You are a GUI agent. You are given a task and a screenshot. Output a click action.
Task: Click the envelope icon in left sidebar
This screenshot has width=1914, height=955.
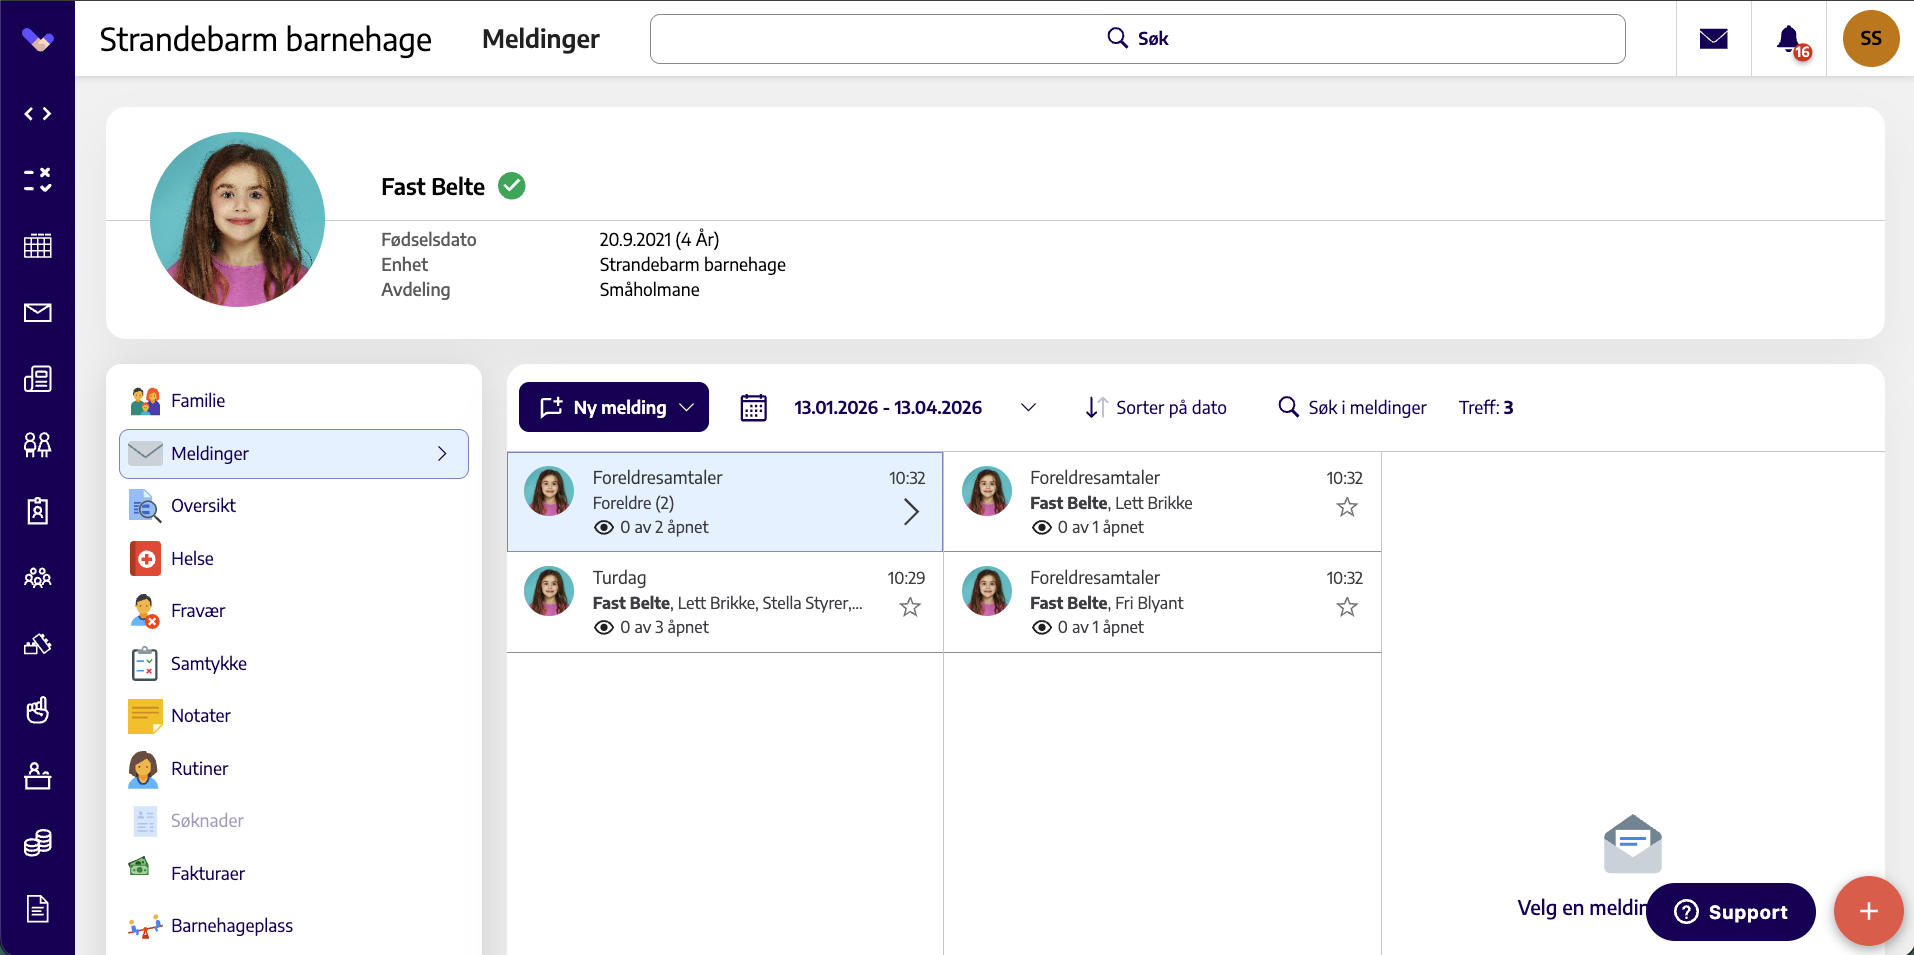click(x=38, y=313)
